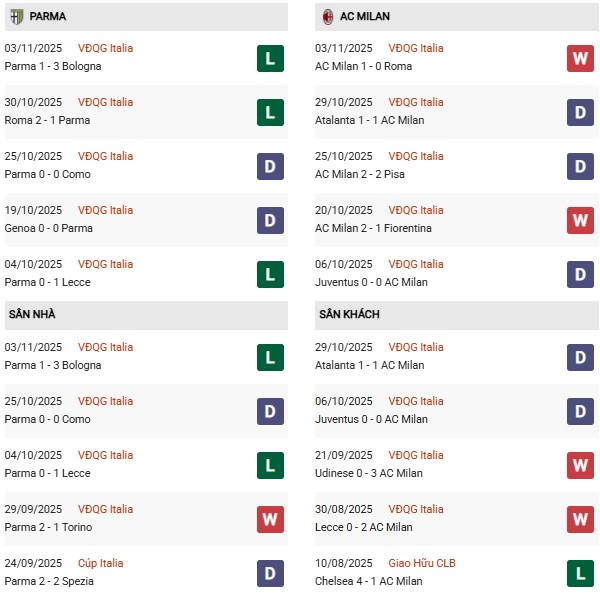
Task: Click W badge for AC Milan 1 - 0 Roma
Action: click(x=580, y=58)
